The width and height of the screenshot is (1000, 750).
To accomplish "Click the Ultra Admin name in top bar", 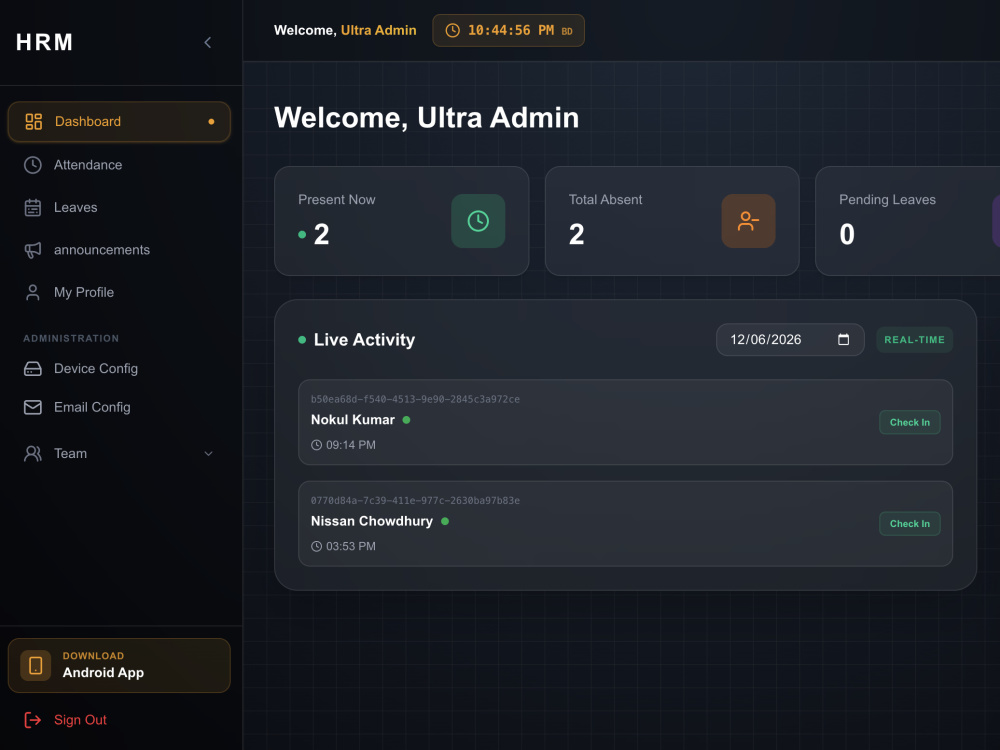I will (x=378, y=31).
